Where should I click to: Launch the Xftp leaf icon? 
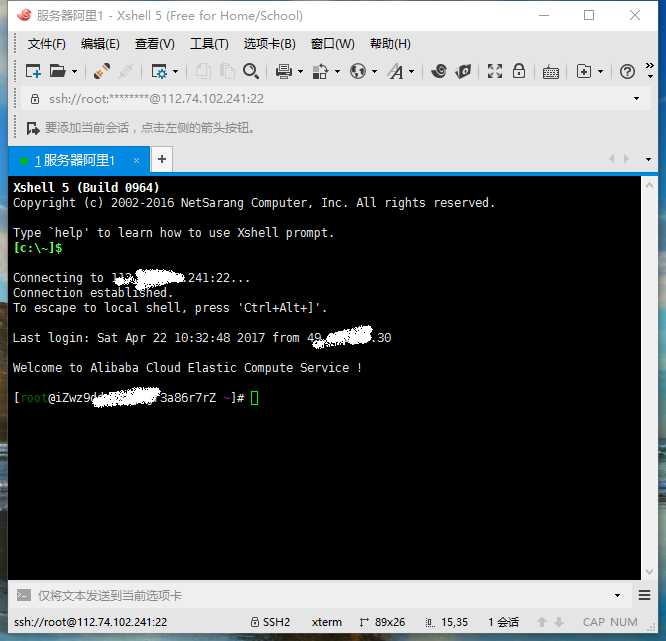[x=463, y=71]
